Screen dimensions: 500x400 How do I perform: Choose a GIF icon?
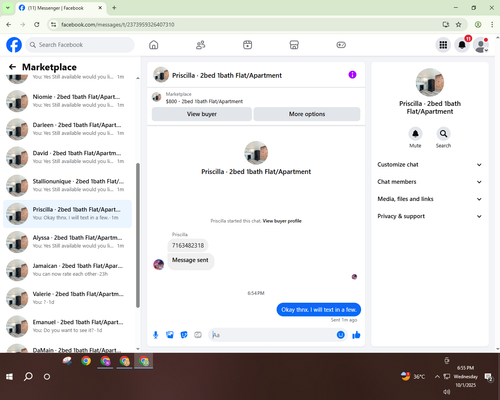click(x=198, y=335)
